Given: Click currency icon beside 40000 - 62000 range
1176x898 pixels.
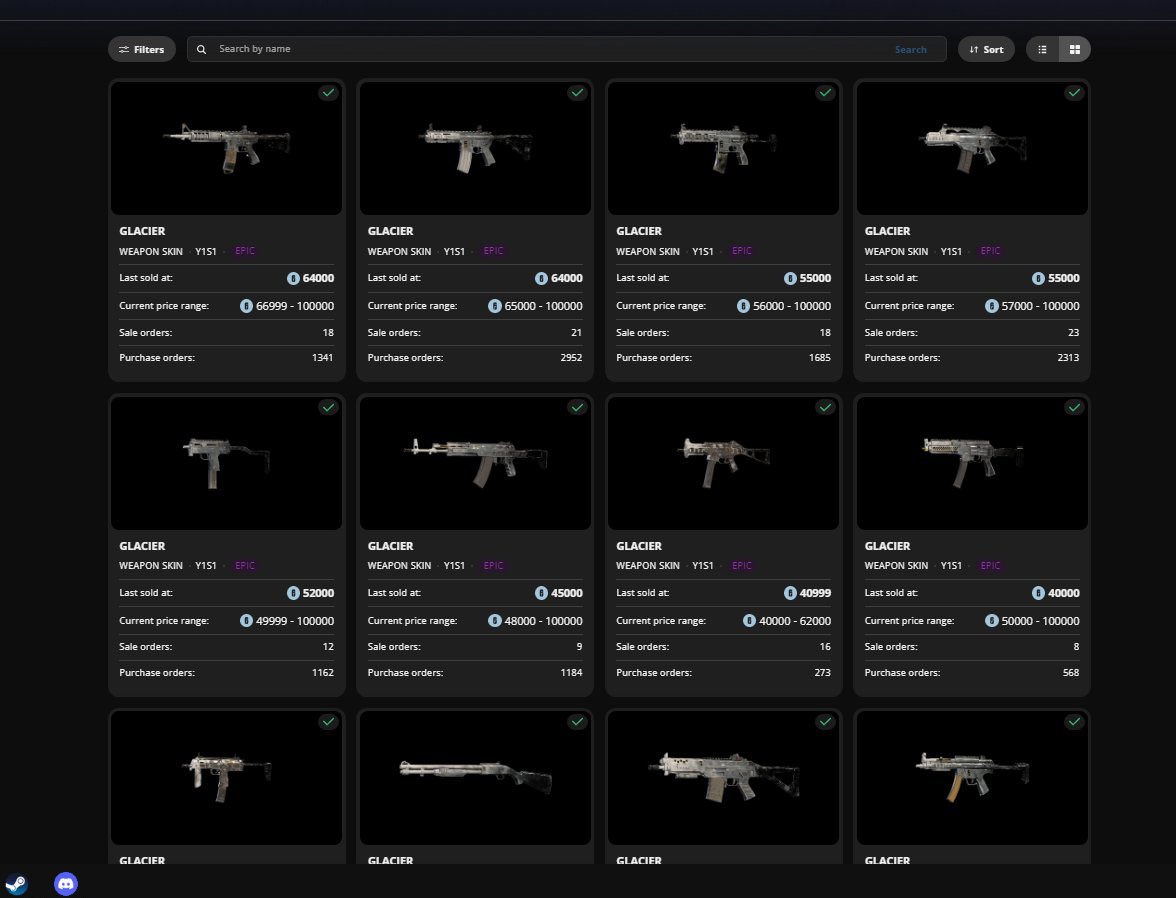Looking at the screenshot, I should 749,621.
